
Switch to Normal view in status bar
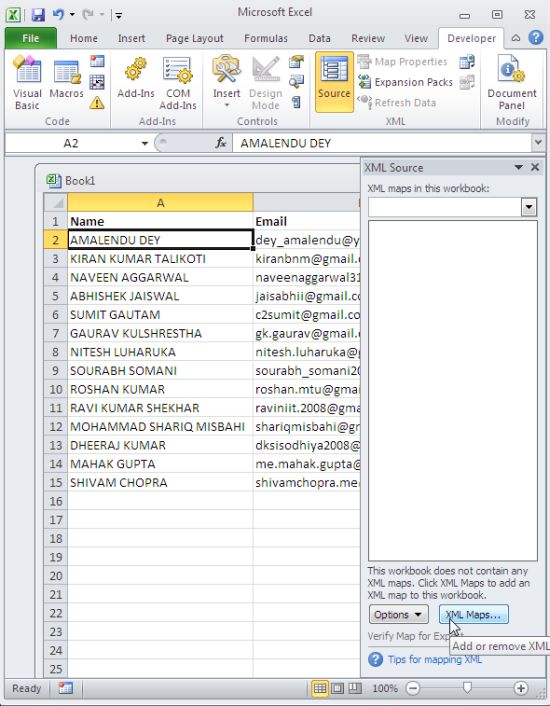[x=320, y=688]
